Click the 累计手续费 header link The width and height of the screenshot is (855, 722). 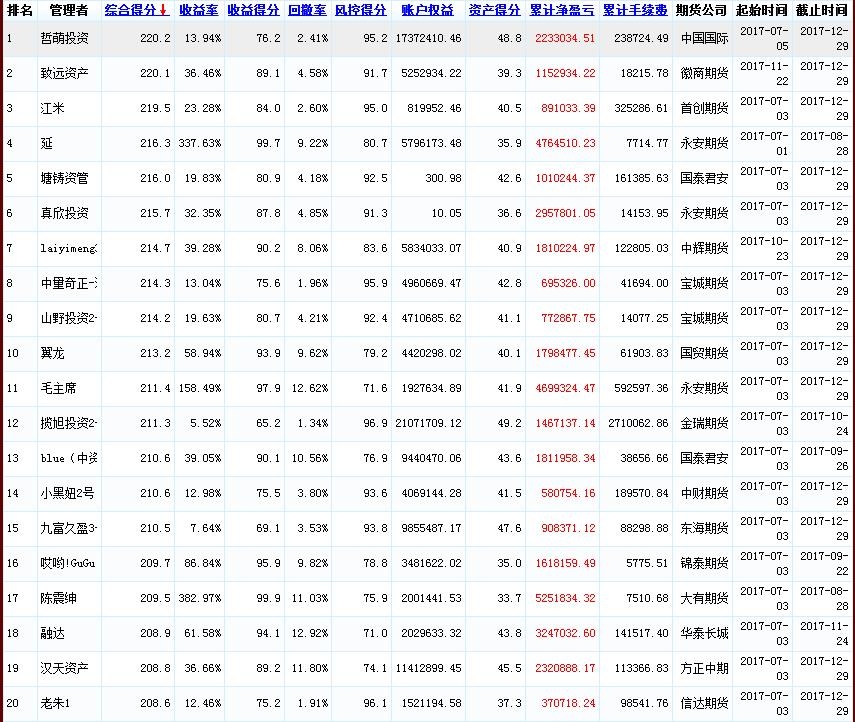point(635,10)
